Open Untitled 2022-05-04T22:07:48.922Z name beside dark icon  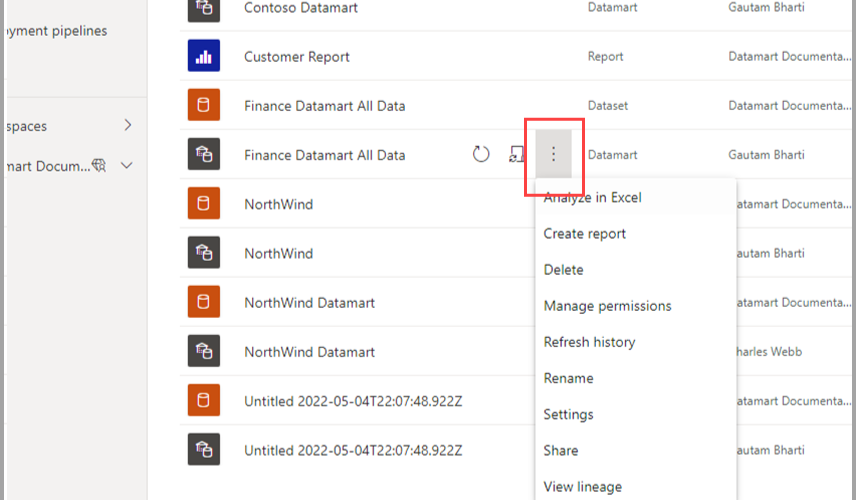(x=353, y=450)
